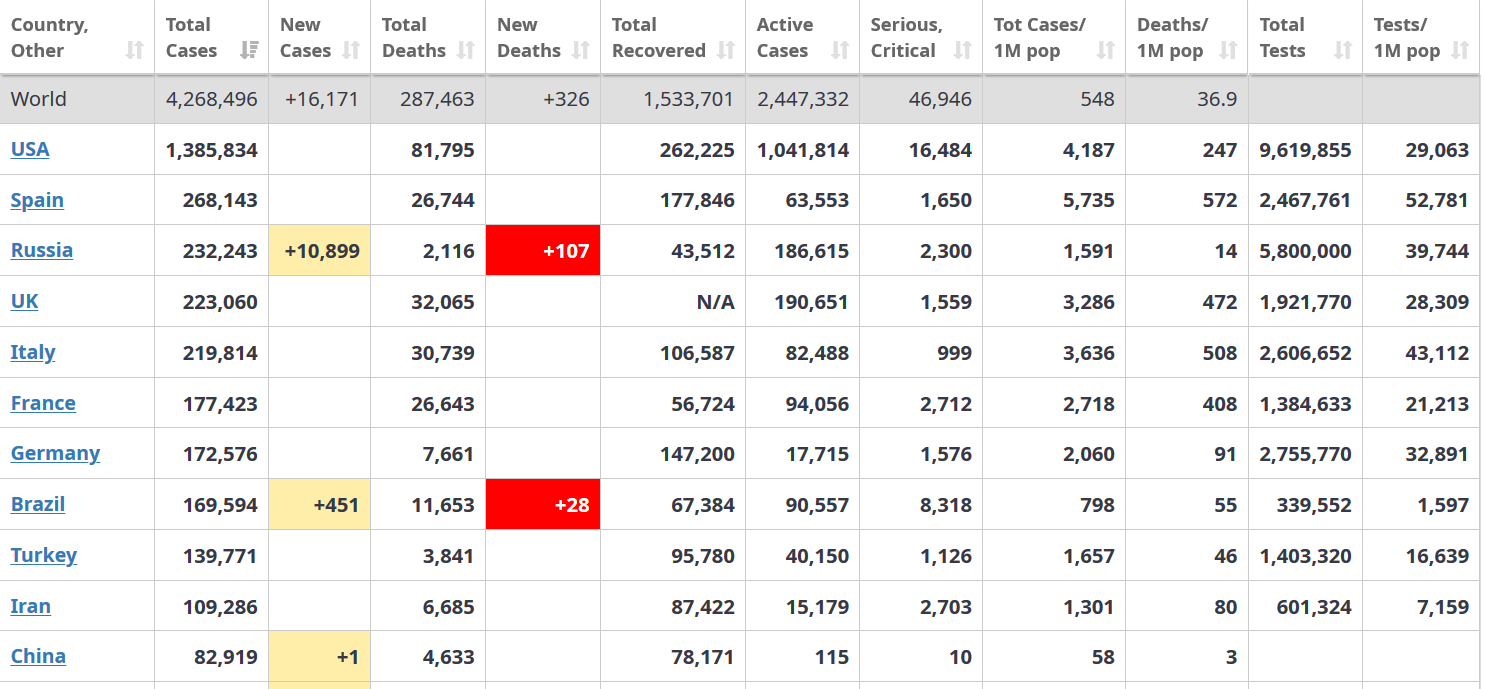
Task: Click Russia total tests 5,800,000
Action: pos(1305,251)
